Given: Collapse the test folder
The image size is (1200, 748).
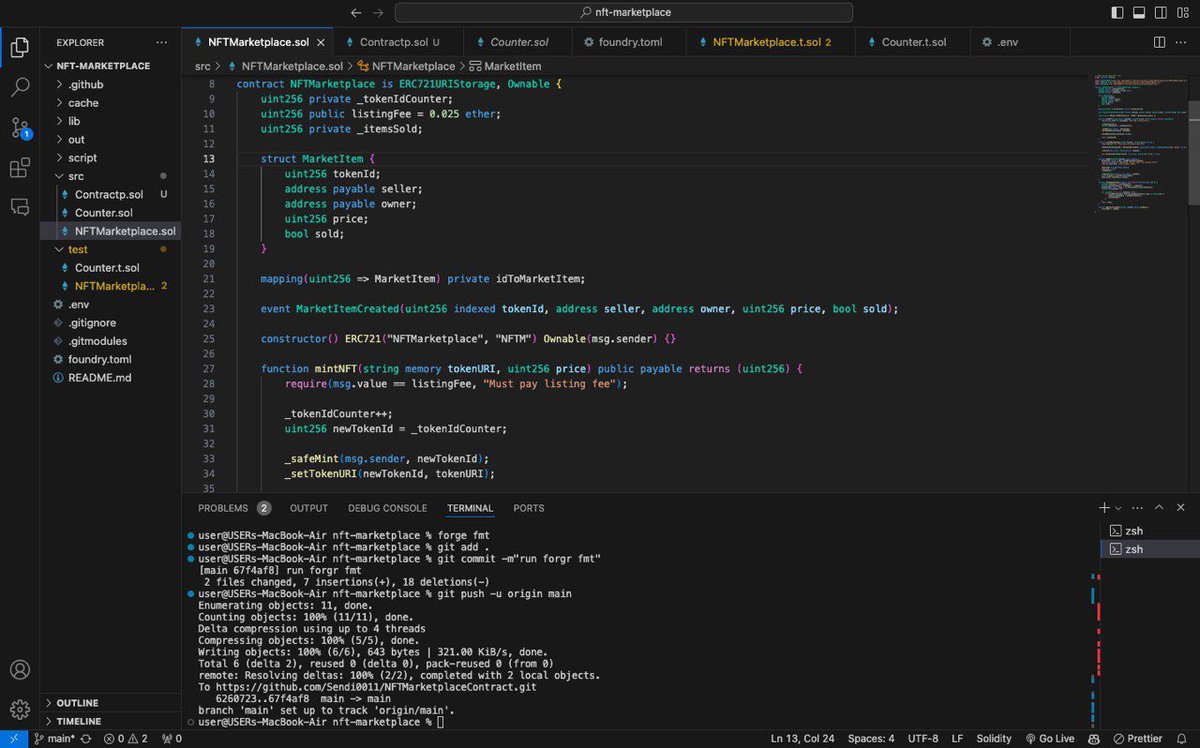Looking at the screenshot, I should tap(77, 249).
